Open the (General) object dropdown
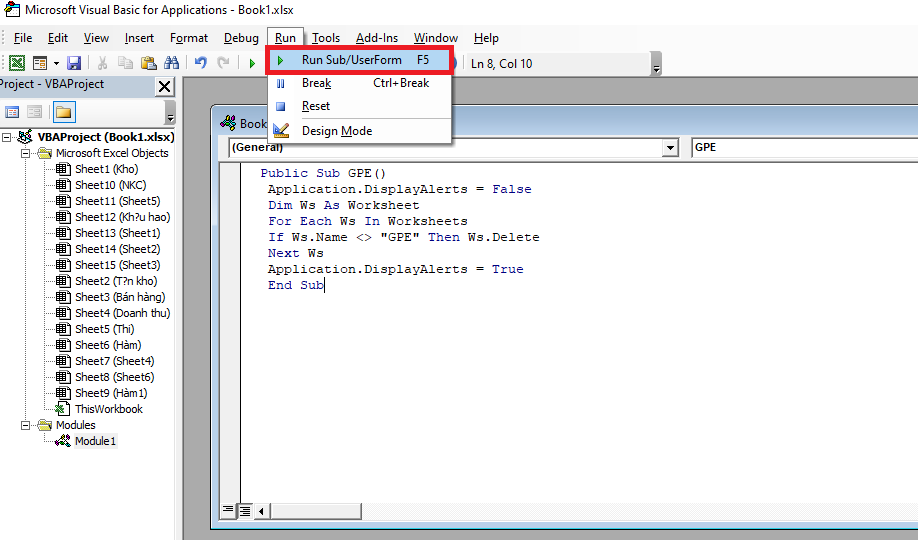918x540 pixels. point(671,148)
